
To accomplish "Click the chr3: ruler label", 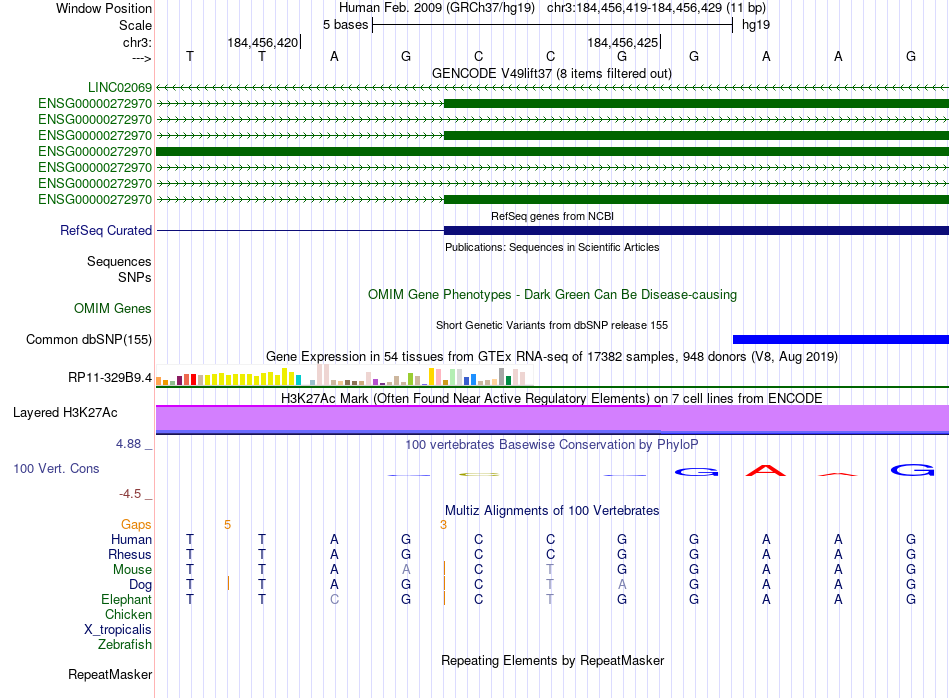I will (137, 42).
